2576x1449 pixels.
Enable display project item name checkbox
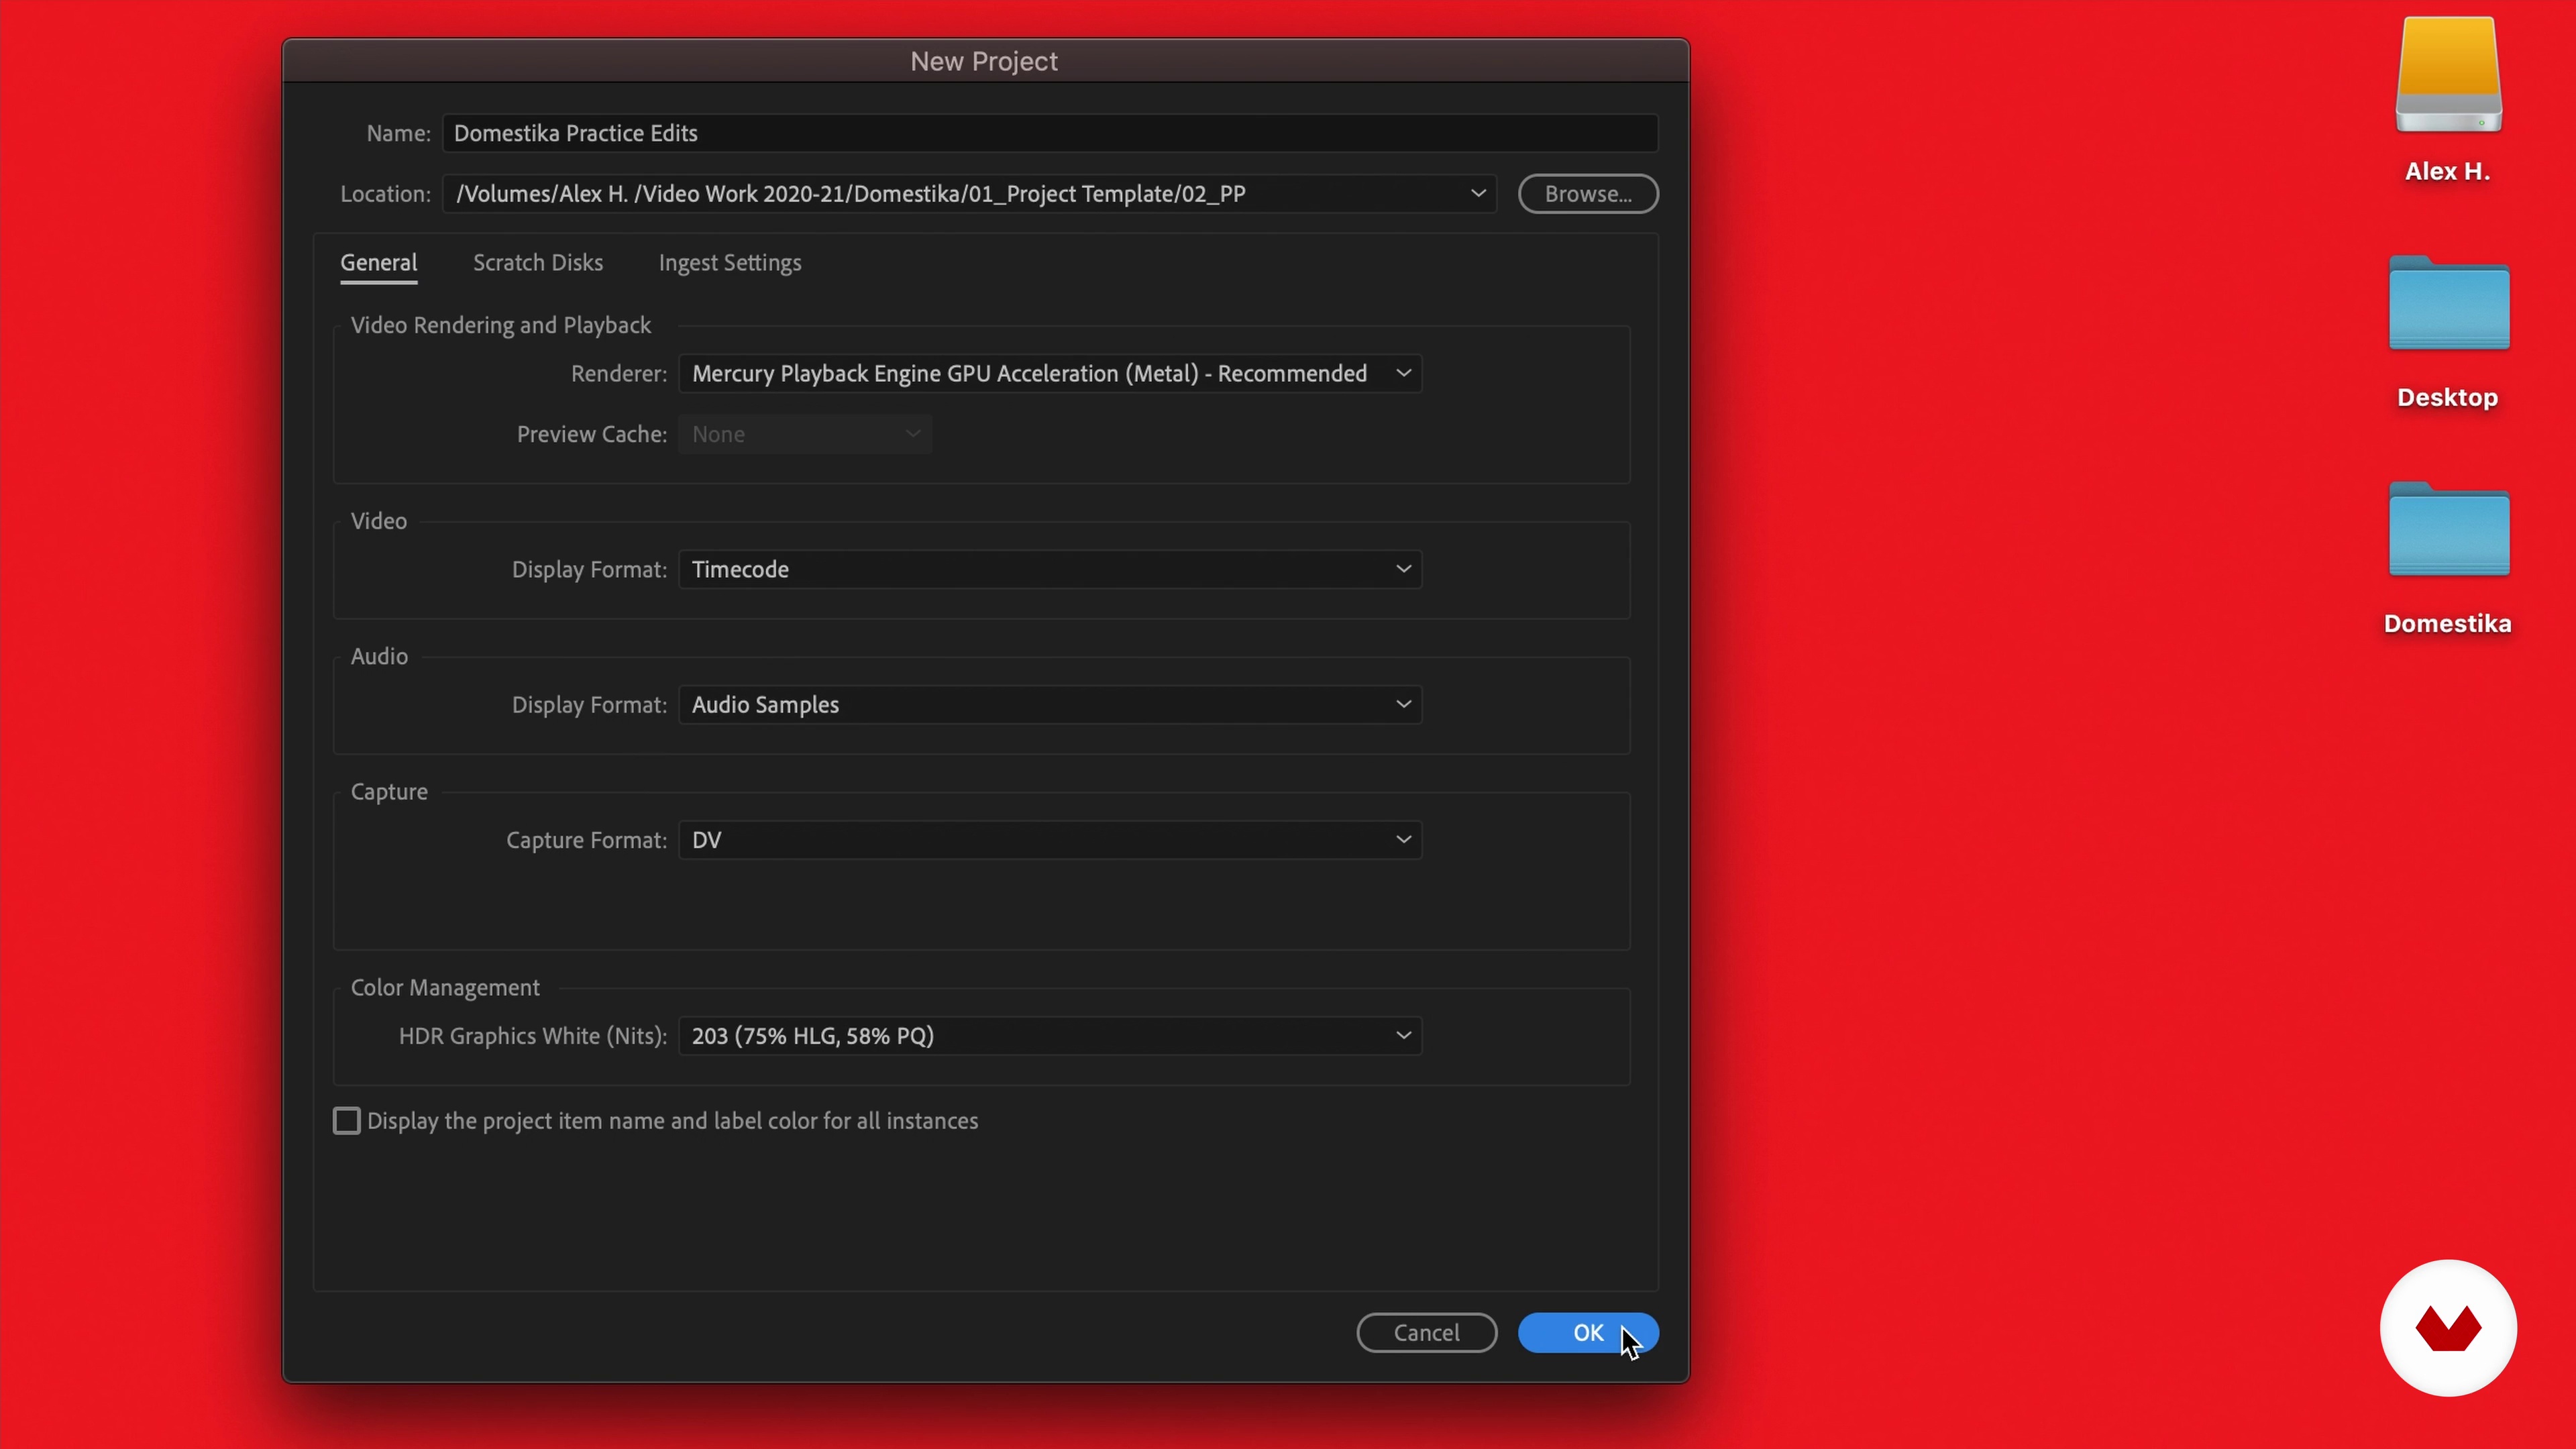tap(346, 1121)
